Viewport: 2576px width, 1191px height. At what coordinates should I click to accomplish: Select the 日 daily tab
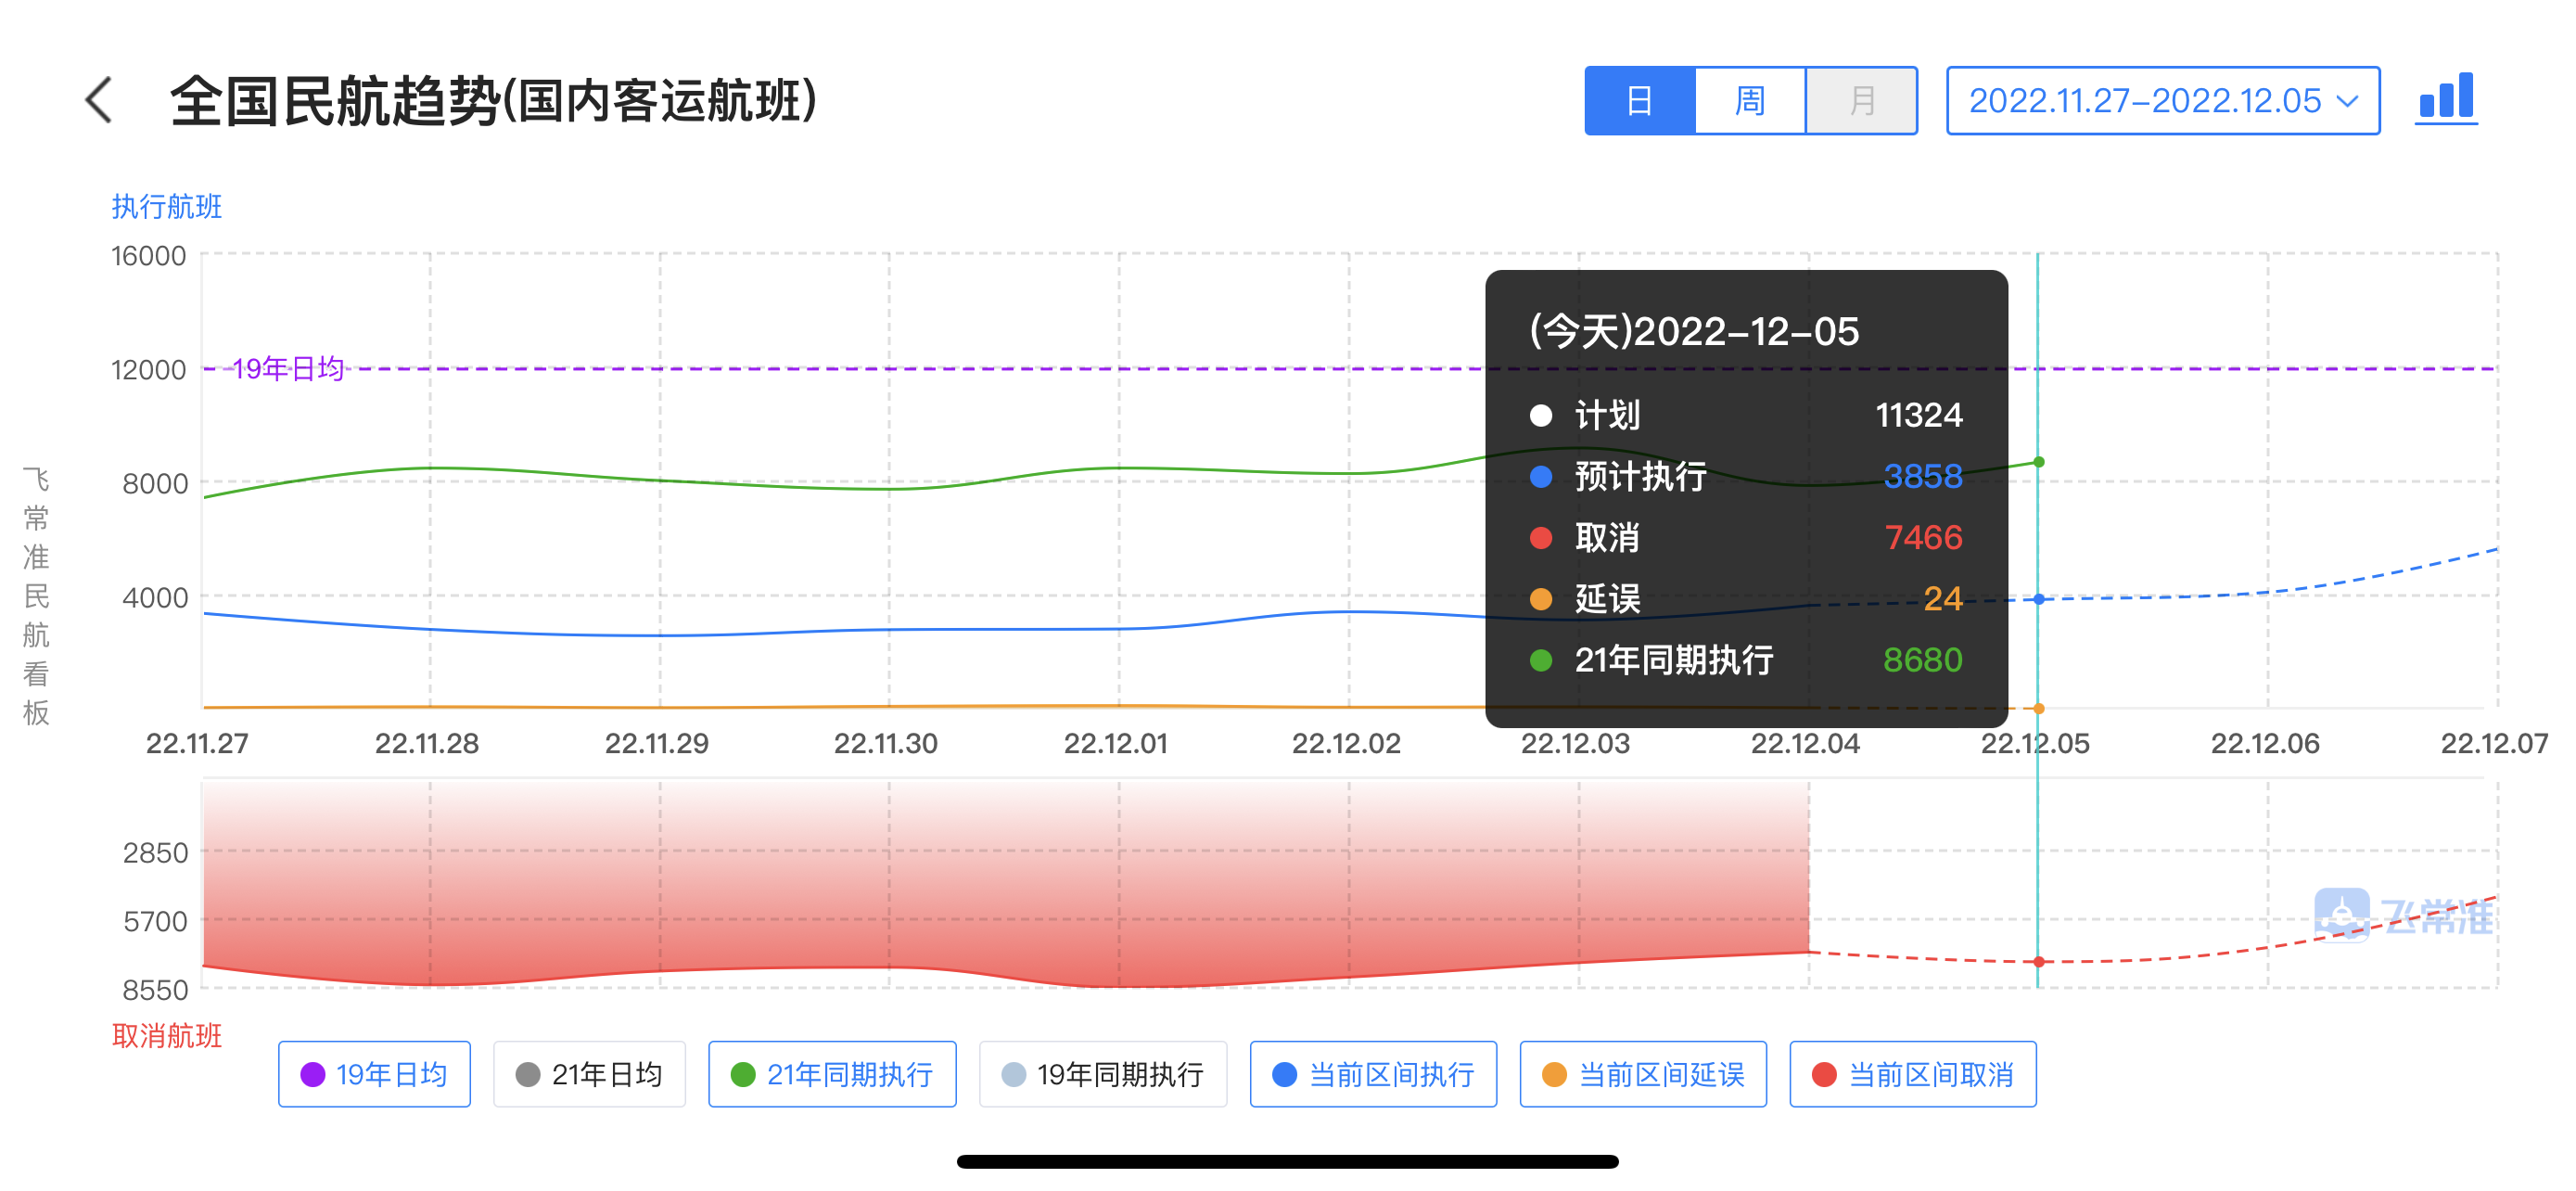[1639, 101]
